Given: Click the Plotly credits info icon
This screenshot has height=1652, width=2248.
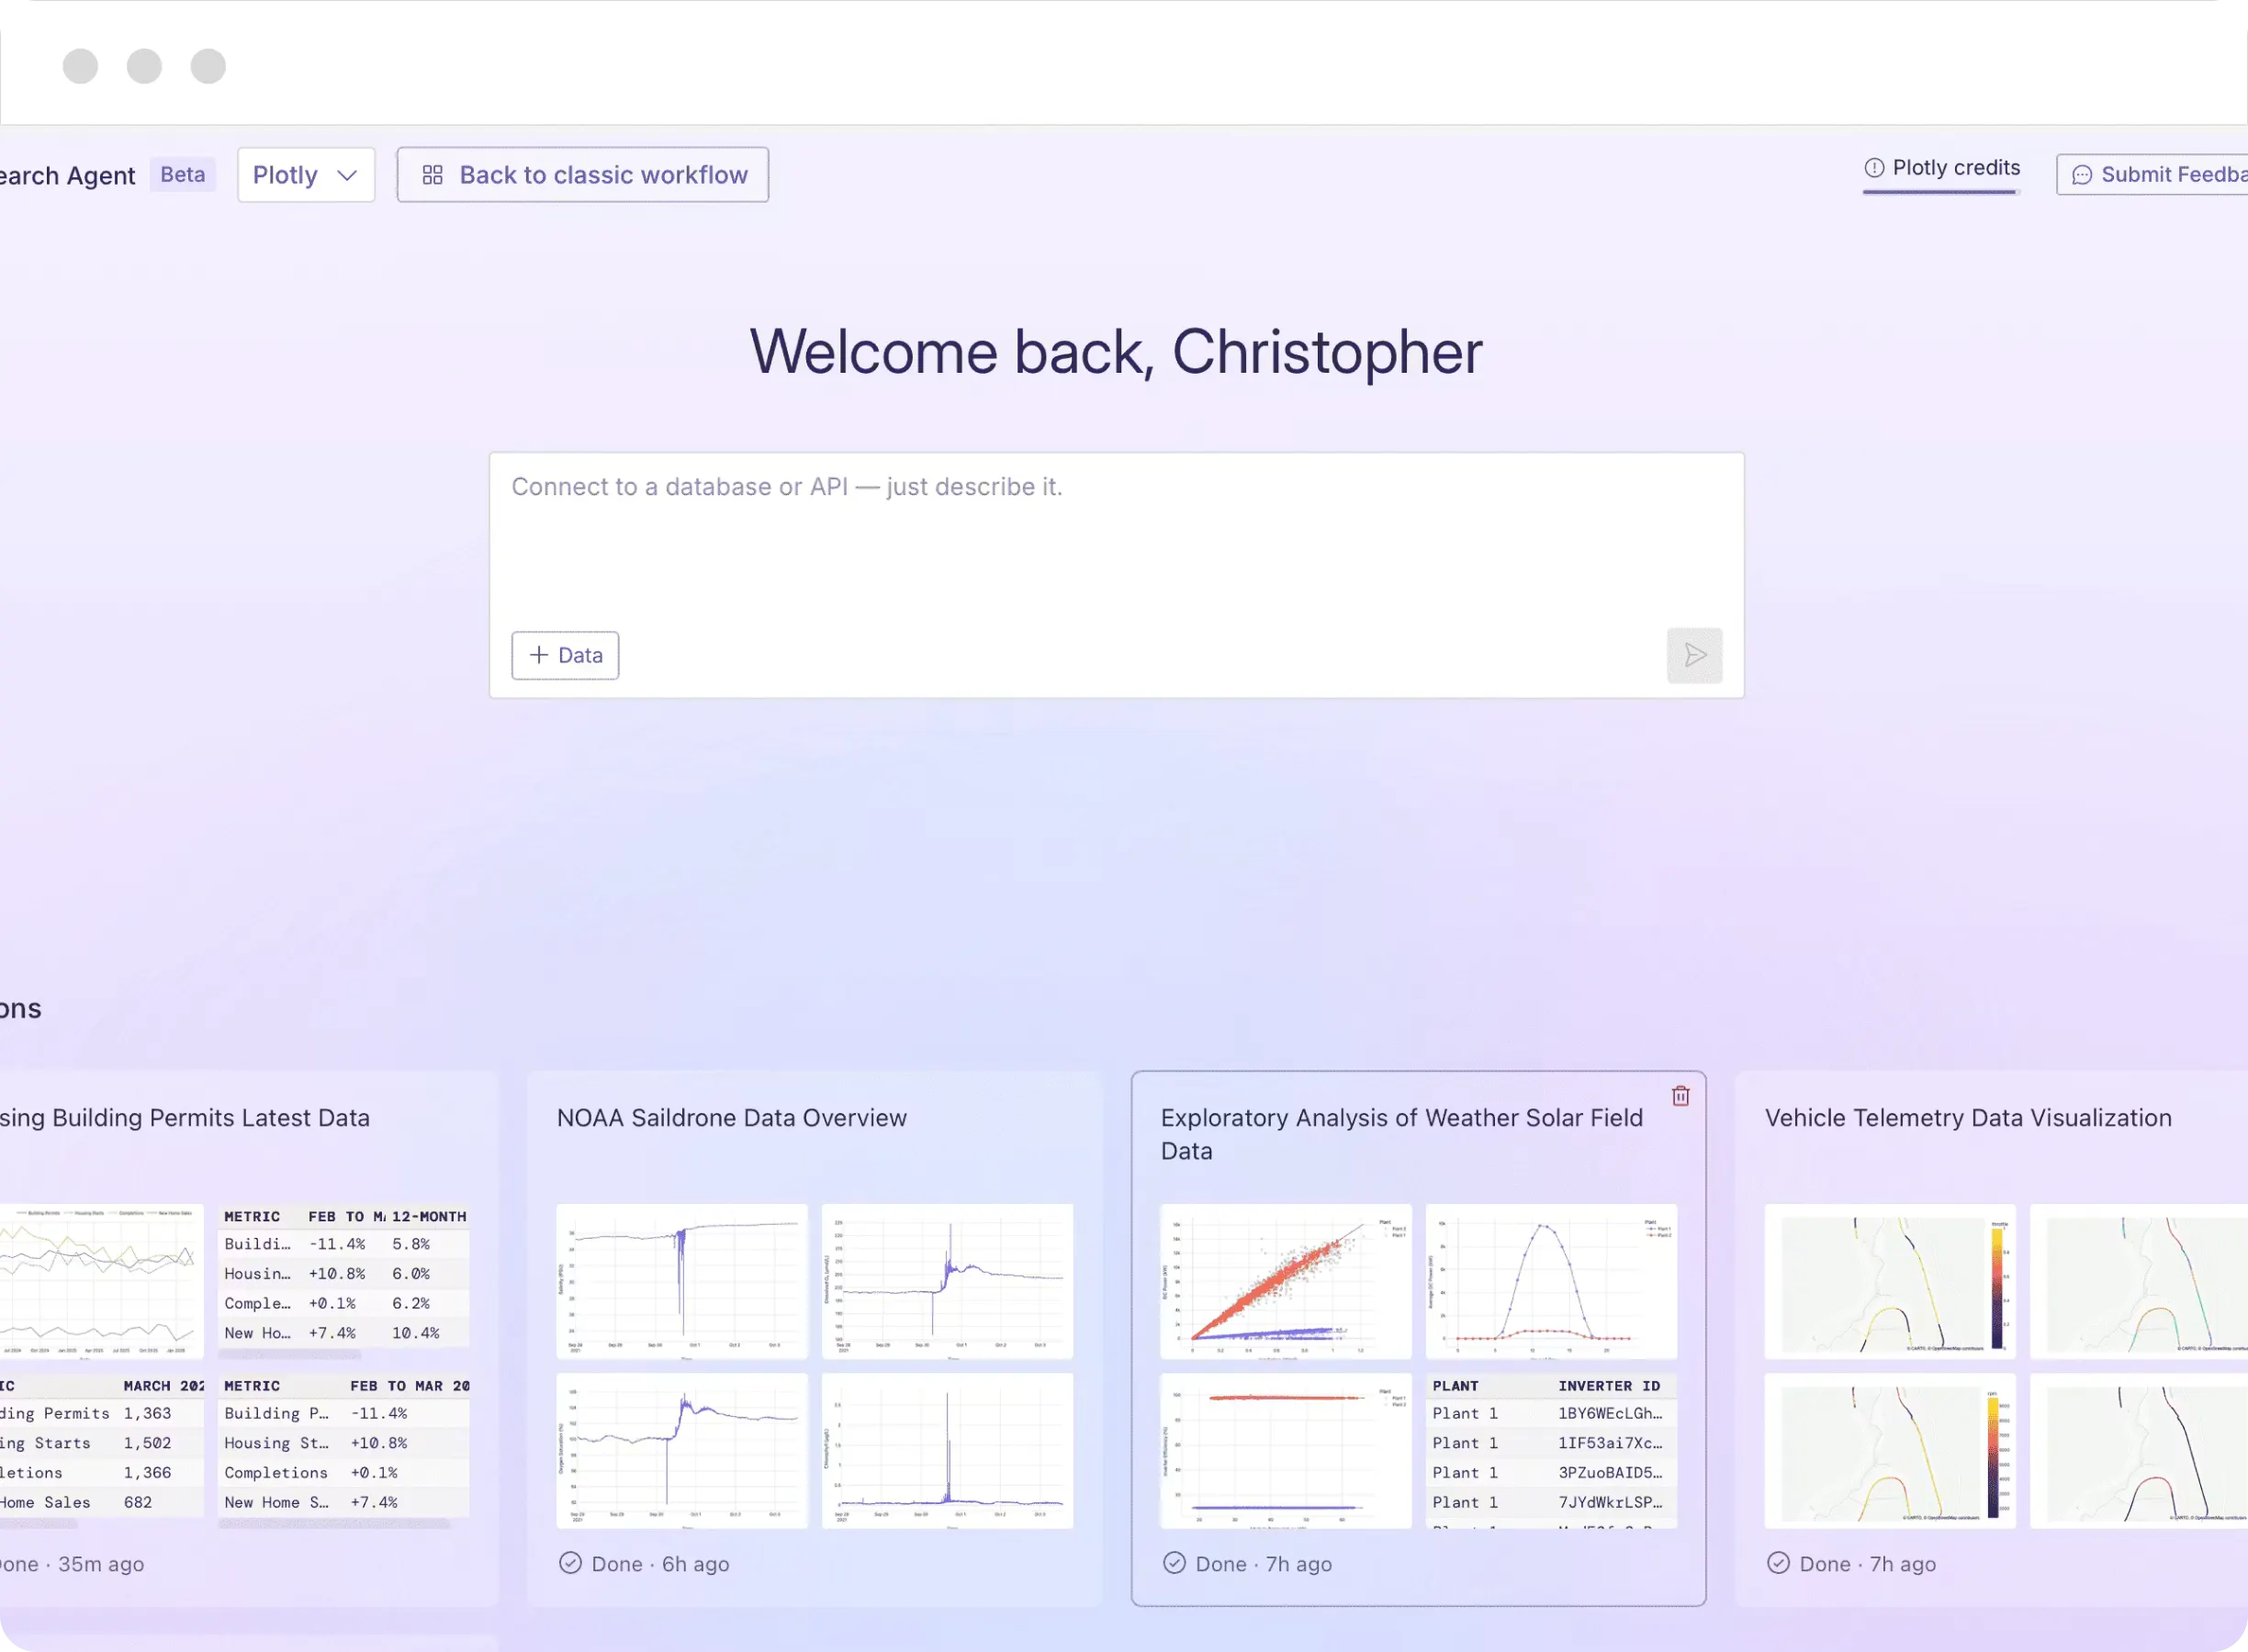Looking at the screenshot, I should coord(1874,168).
